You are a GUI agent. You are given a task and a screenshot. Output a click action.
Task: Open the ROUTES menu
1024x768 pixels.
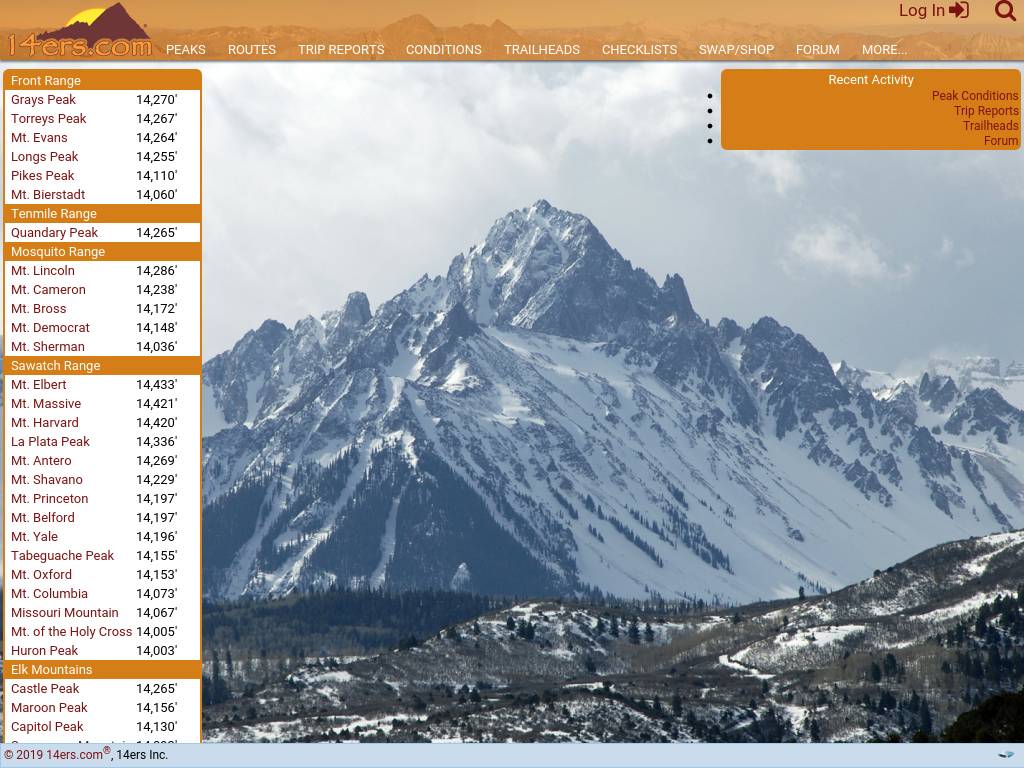click(x=251, y=50)
